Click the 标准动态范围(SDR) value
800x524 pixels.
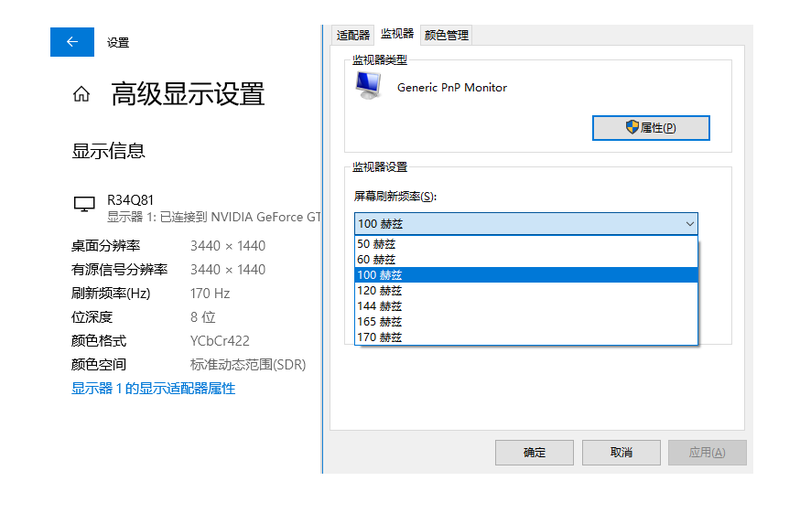click(248, 365)
